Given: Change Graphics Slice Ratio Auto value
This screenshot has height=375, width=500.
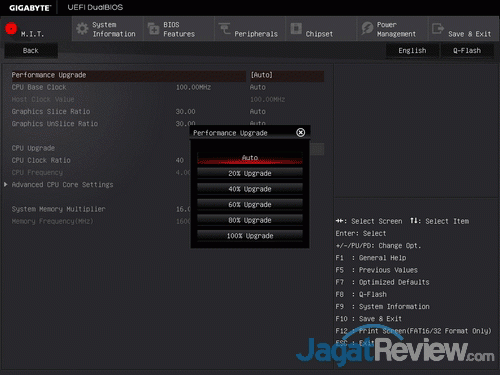Looking at the screenshot, I should (258, 112).
